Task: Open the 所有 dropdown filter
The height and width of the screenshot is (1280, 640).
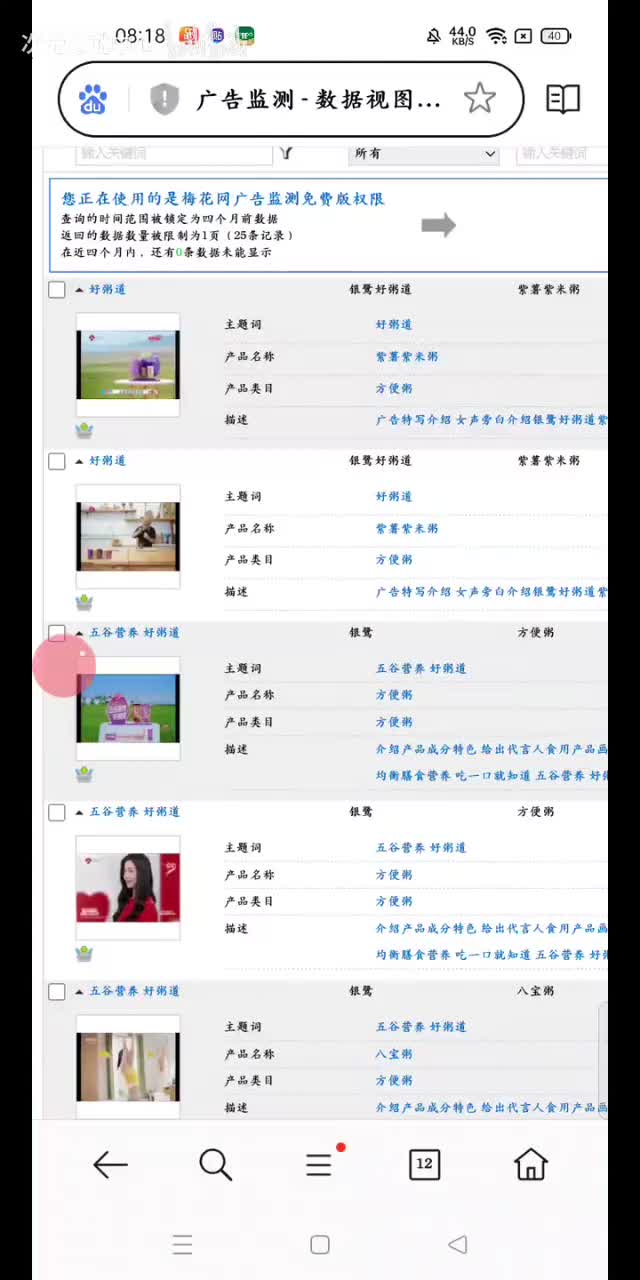Action: pyautogui.click(x=424, y=153)
